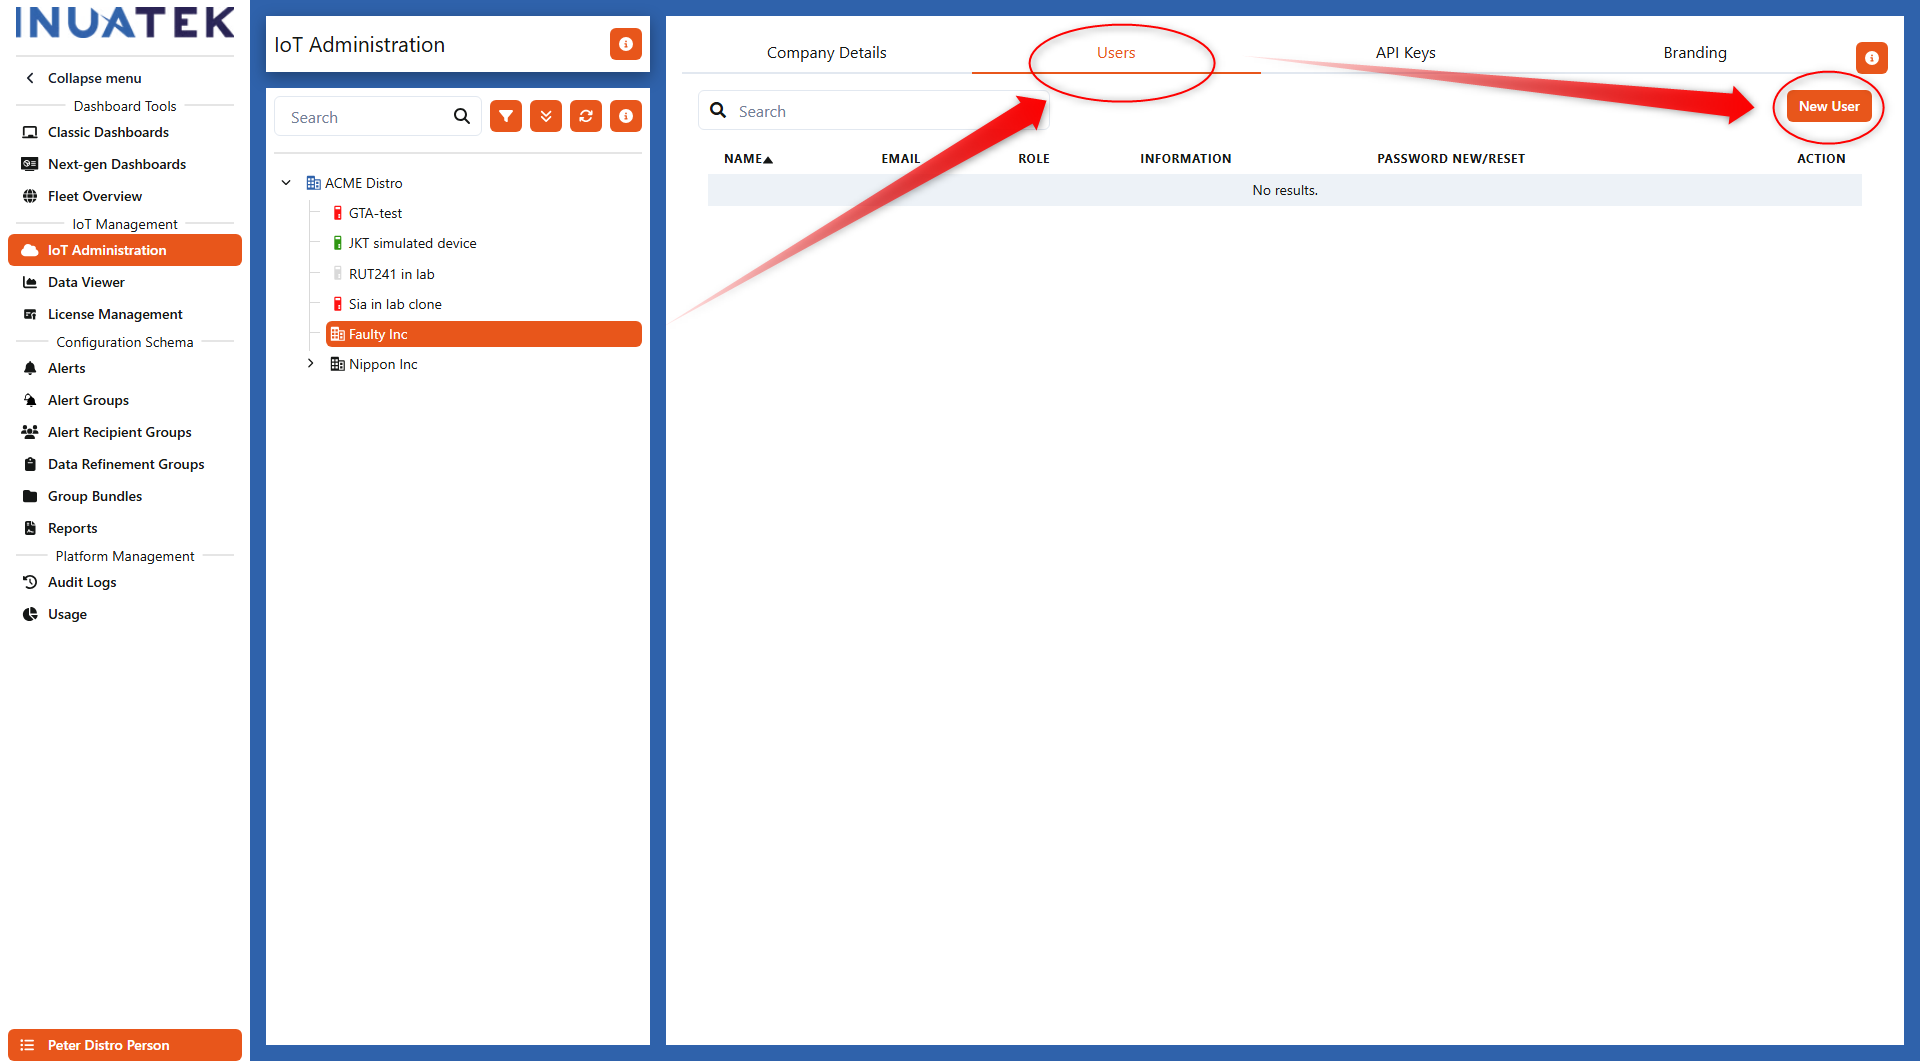Click the New User button
The width and height of the screenshot is (1920, 1061).
tap(1829, 105)
